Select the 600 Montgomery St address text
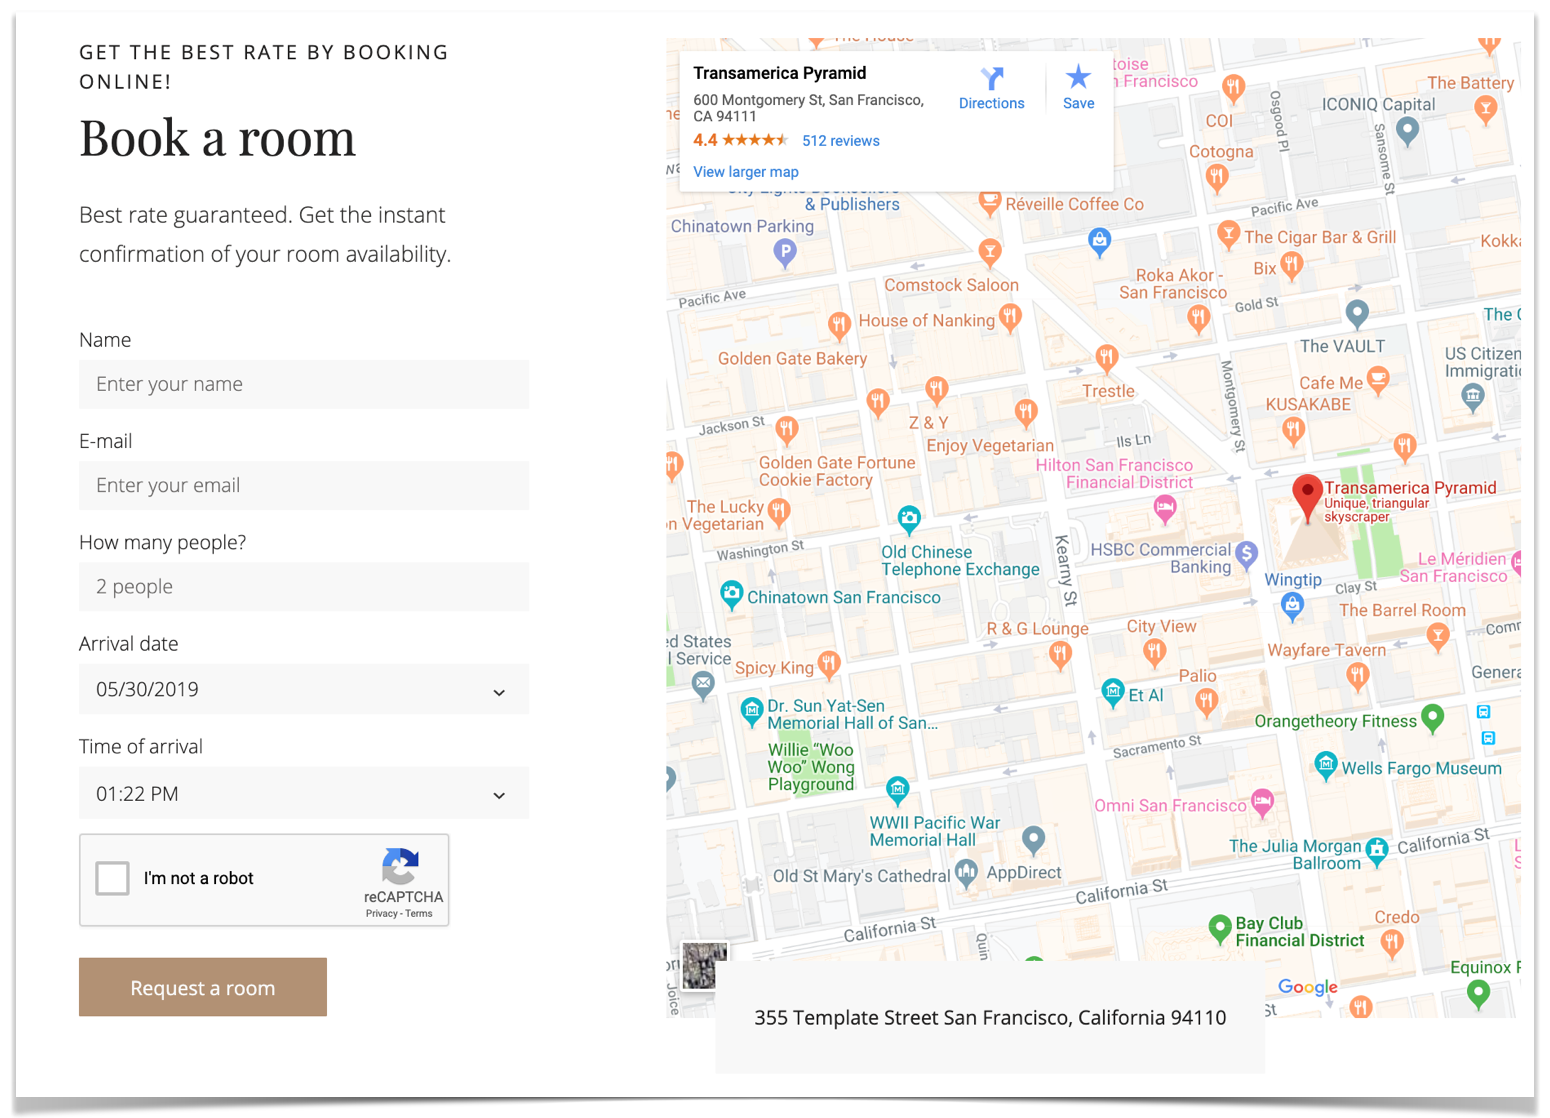This screenshot has width=1550, height=1118. tap(808, 108)
